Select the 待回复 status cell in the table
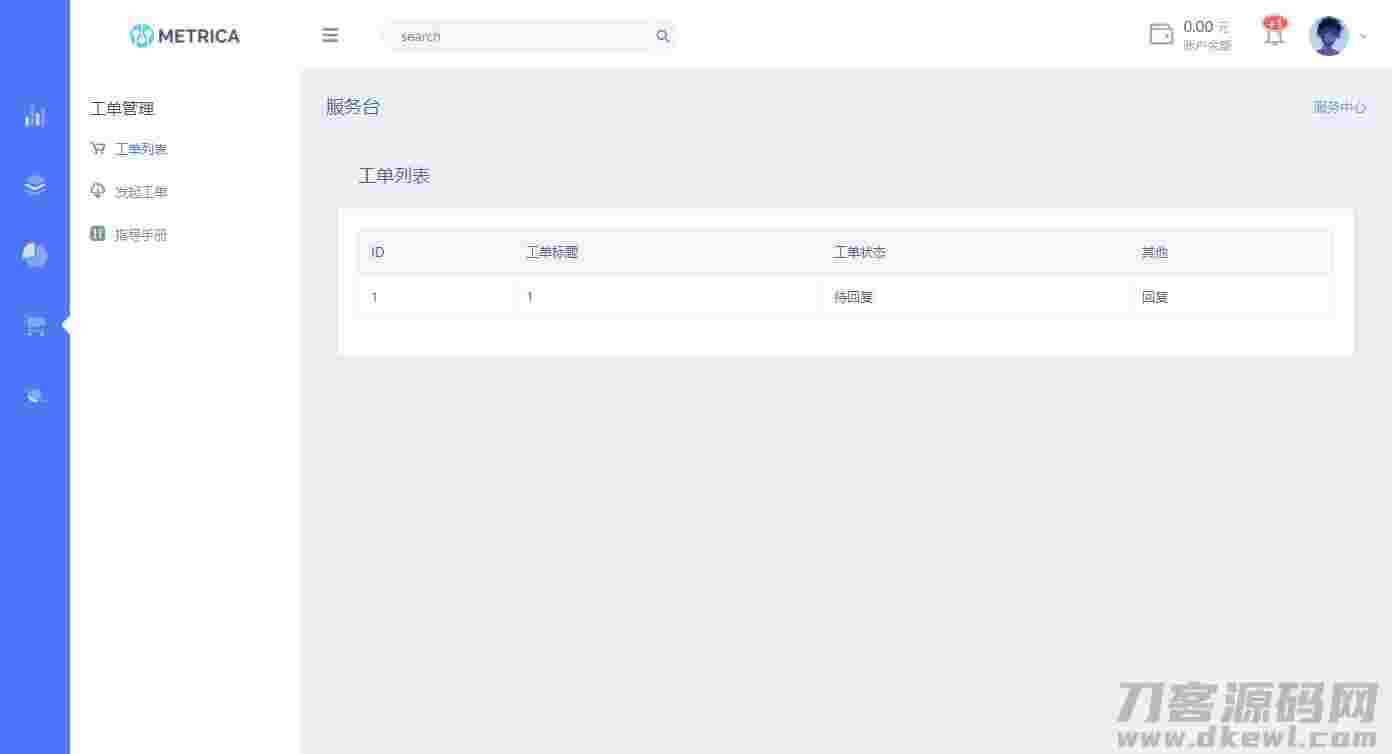Image resolution: width=1392 pixels, height=754 pixels. (852, 296)
